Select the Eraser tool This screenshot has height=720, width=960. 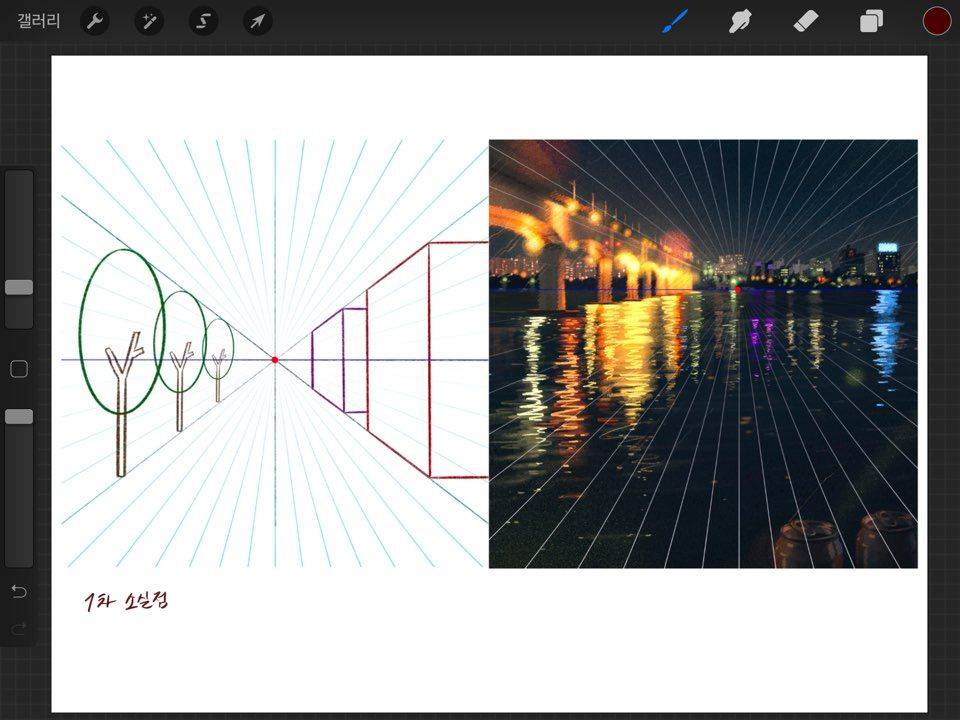[x=806, y=21]
